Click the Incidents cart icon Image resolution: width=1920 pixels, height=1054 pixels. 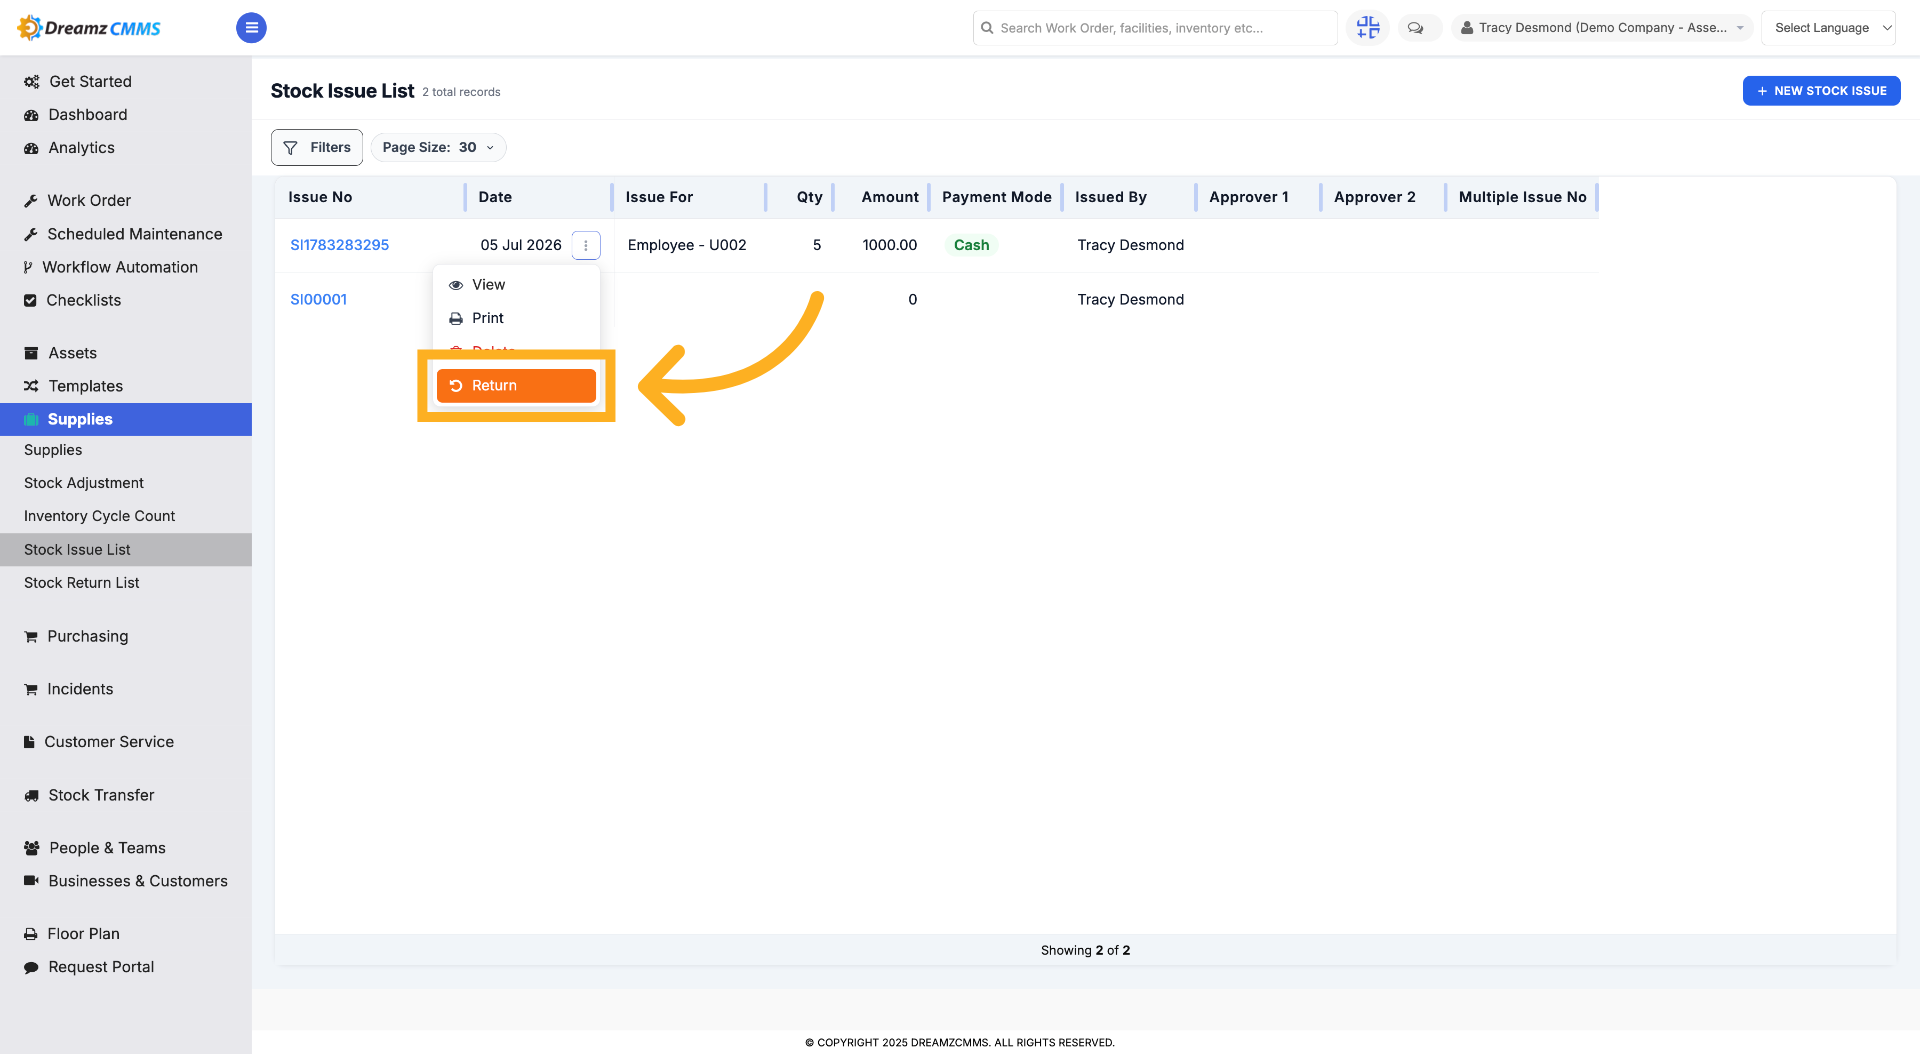[x=31, y=690]
